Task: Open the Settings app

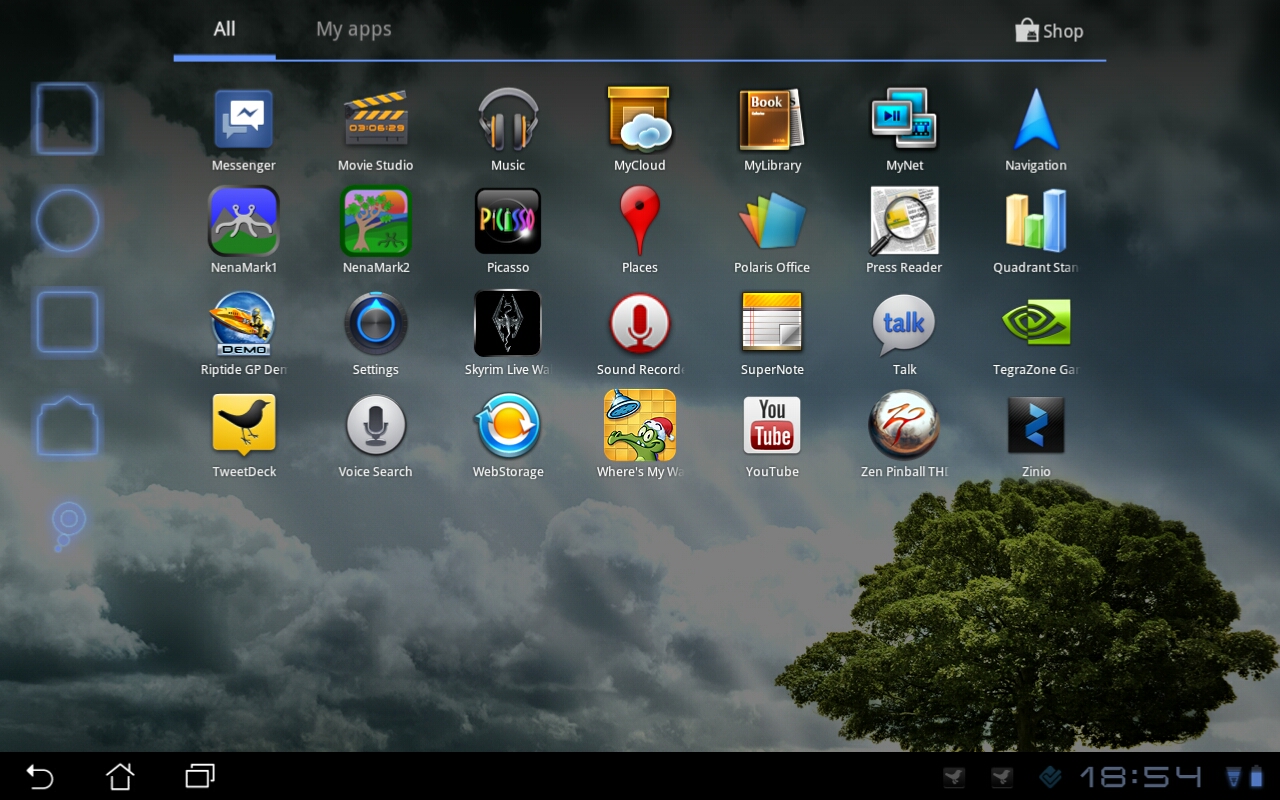Action: (376, 333)
